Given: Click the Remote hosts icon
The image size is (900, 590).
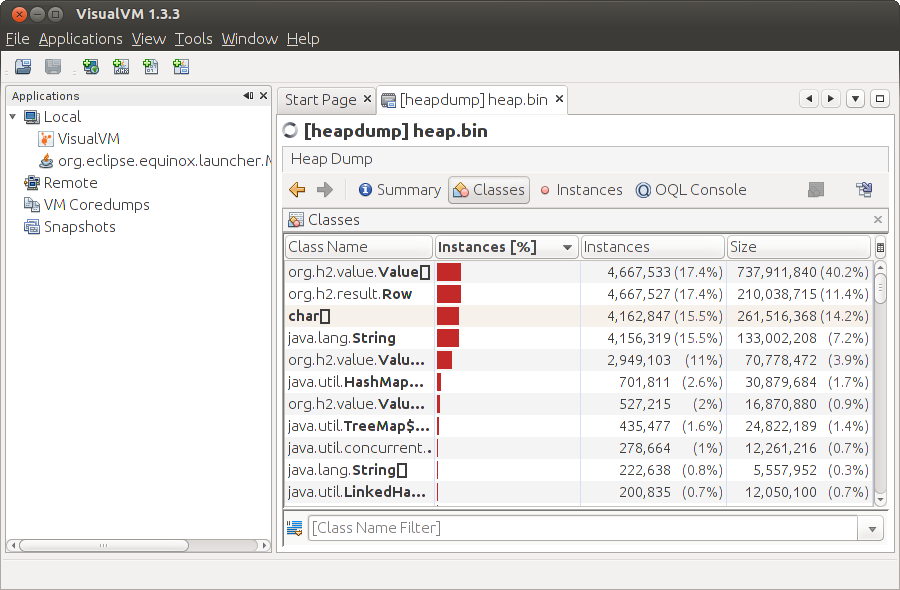Looking at the screenshot, I should pyautogui.click(x=32, y=183).
